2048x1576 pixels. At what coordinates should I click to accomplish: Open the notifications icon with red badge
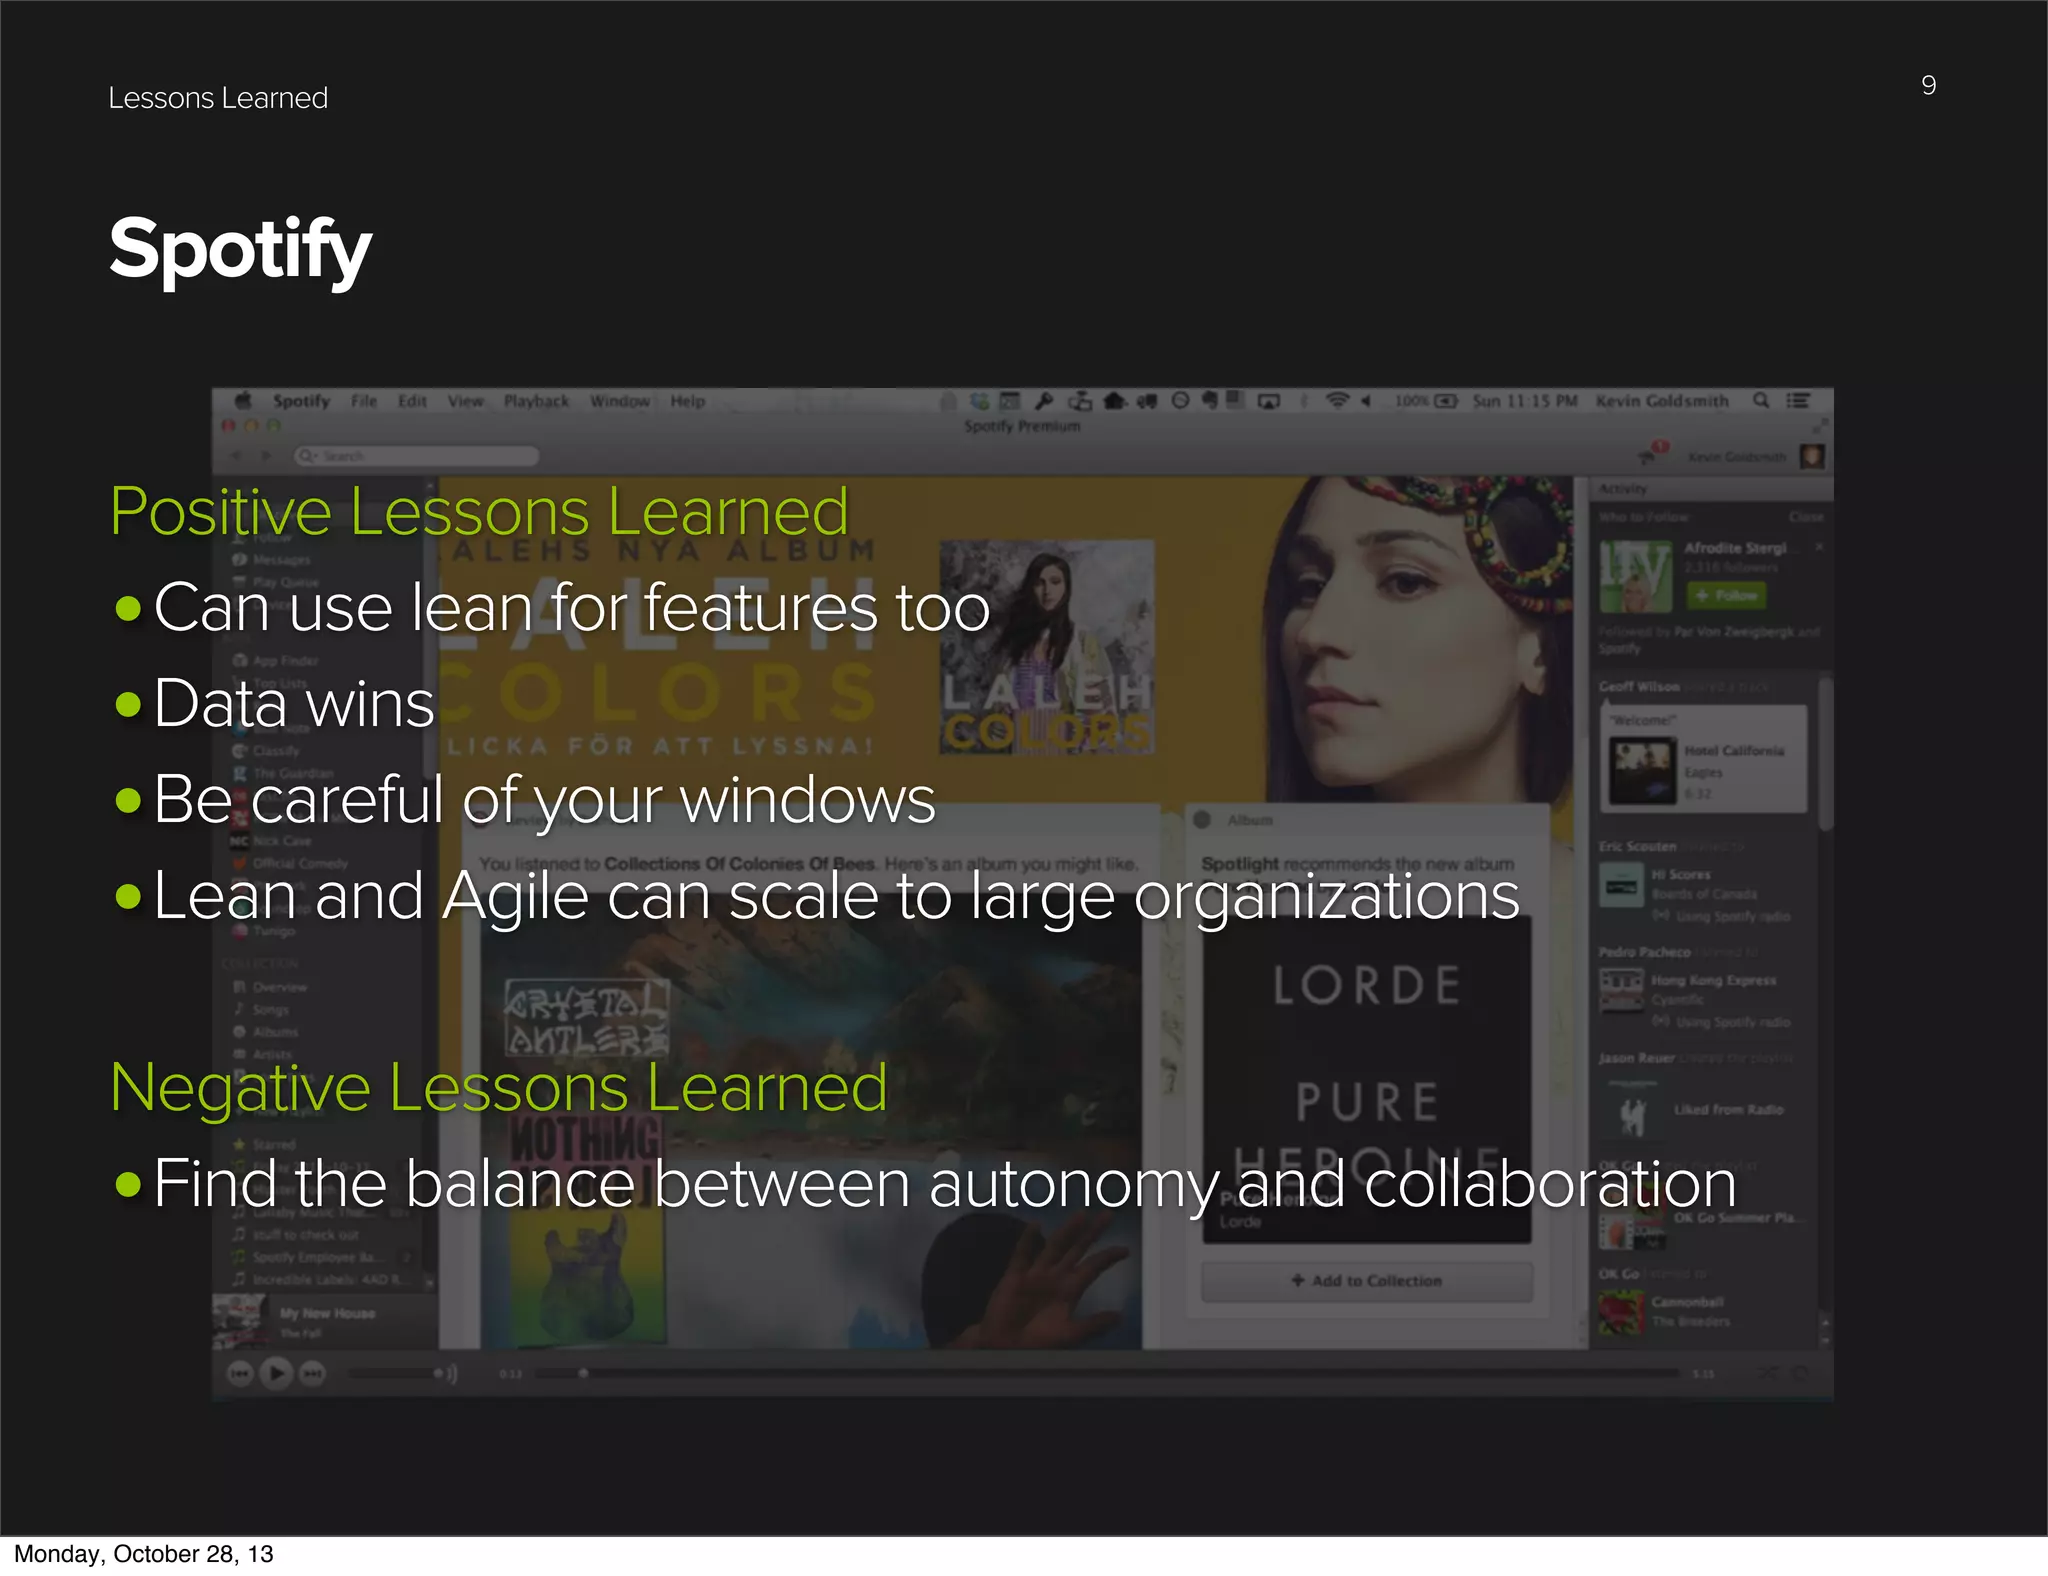tap(1652, 454)
